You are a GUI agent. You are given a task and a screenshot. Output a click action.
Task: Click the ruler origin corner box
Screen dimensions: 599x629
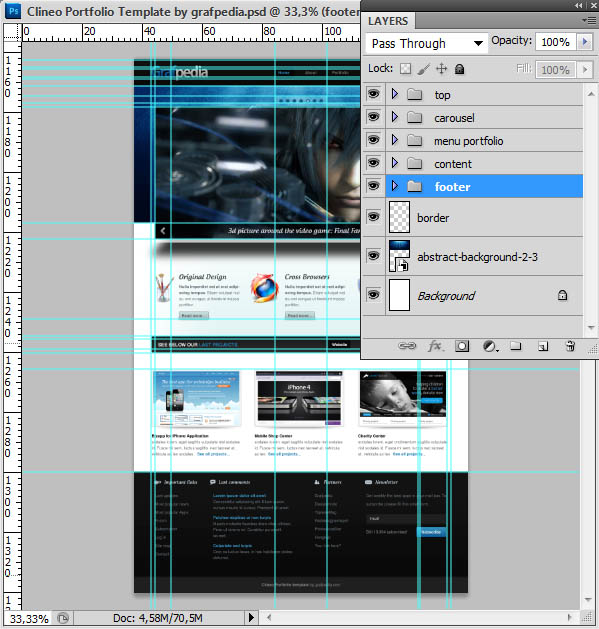click(x=12, y=32)
